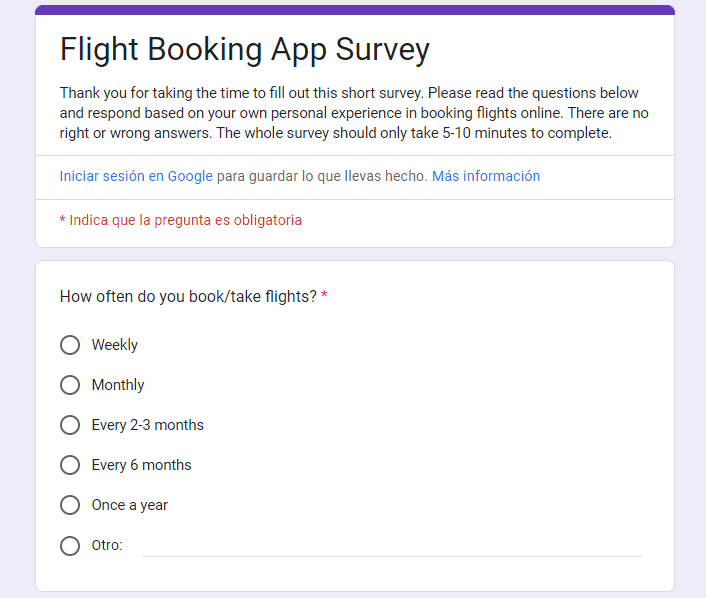Mark the Every 6 months radio circle
Screen dimensions: 706x598
click(70, 465)
